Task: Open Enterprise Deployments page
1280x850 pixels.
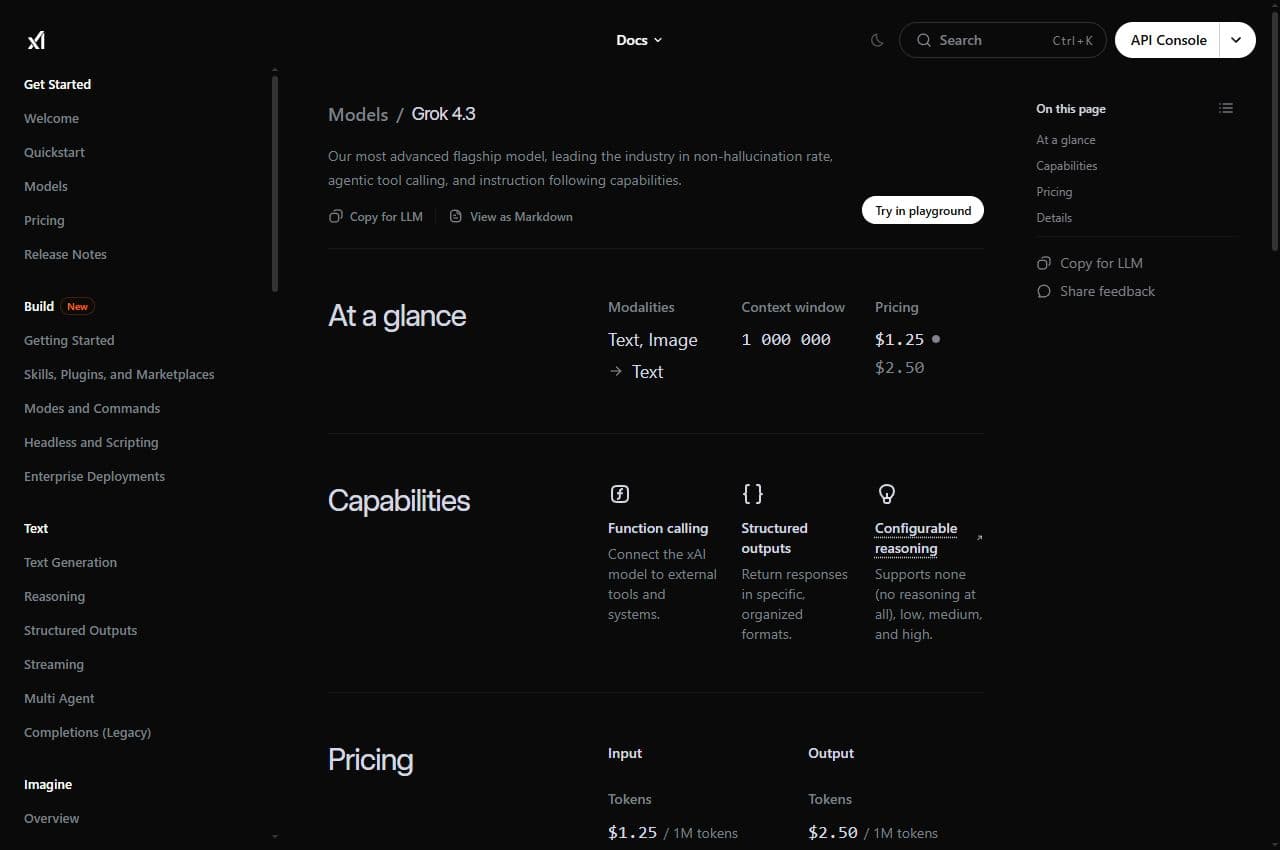Action: point(94,476)
